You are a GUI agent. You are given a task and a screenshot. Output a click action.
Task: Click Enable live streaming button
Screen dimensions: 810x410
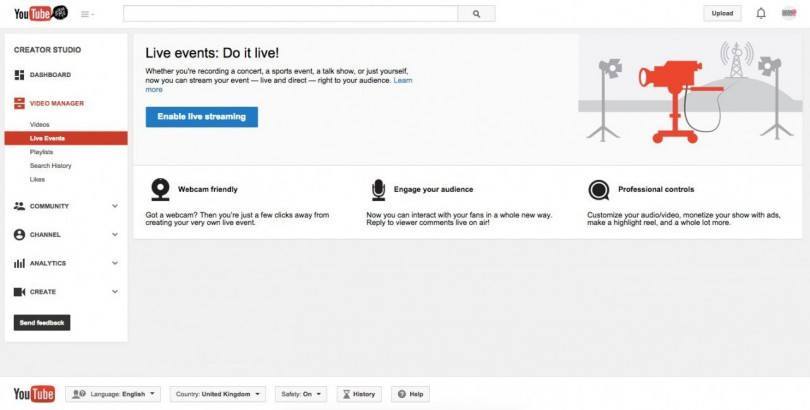pos(201,117)
